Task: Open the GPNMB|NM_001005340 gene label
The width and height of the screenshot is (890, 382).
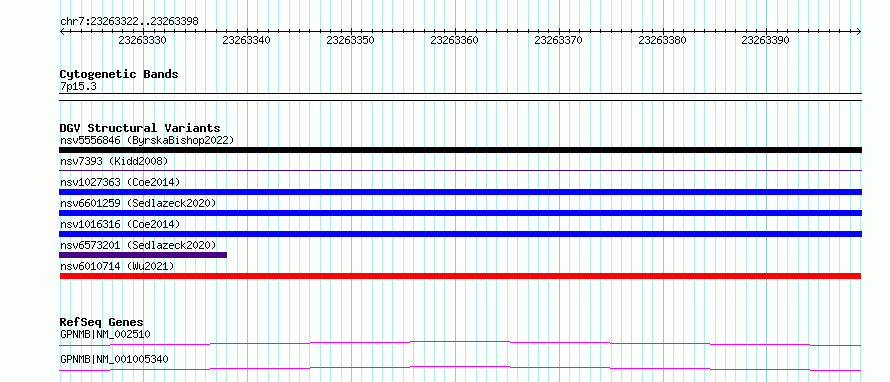Action: (x=114, y=359)
